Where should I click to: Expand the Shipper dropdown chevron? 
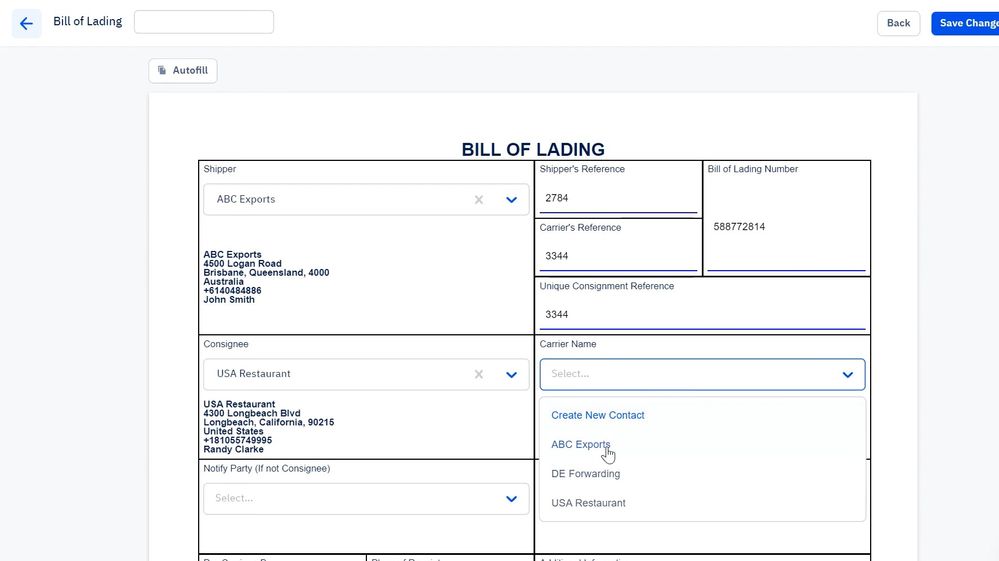coord(511,199)
